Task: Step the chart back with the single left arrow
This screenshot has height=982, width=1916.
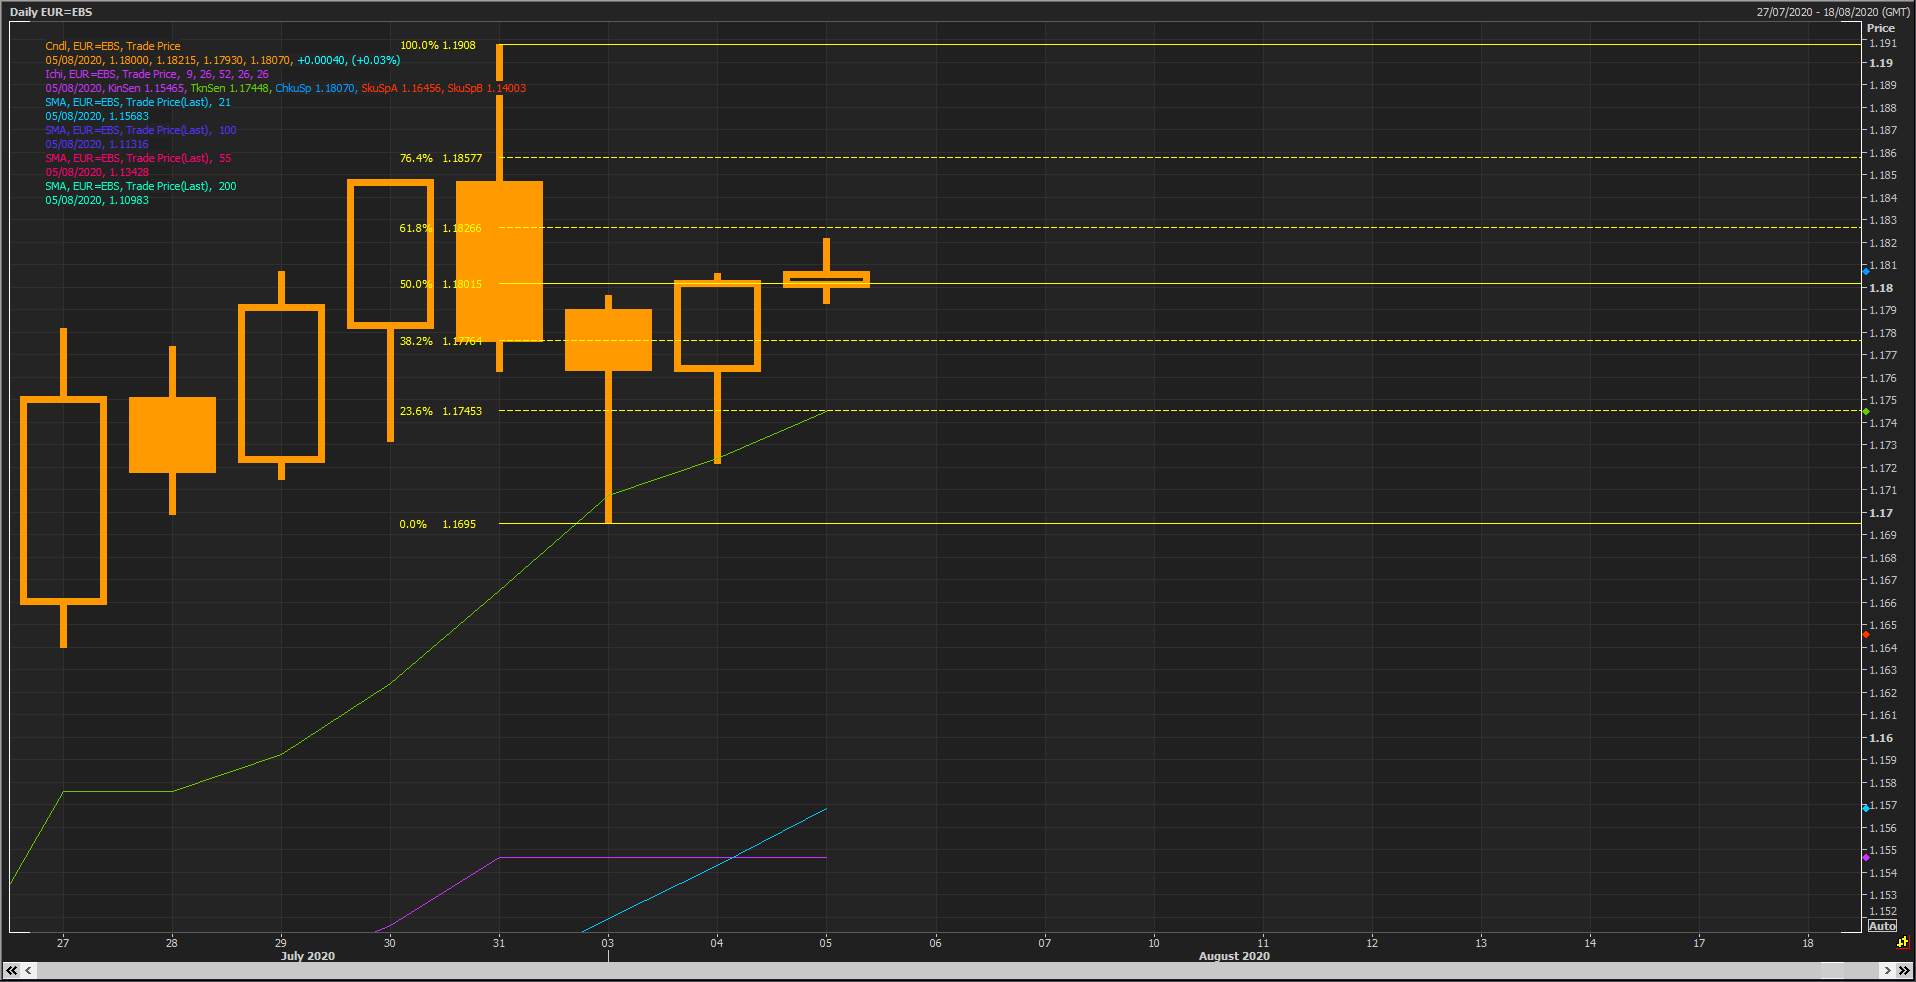Action: (28, 970)
